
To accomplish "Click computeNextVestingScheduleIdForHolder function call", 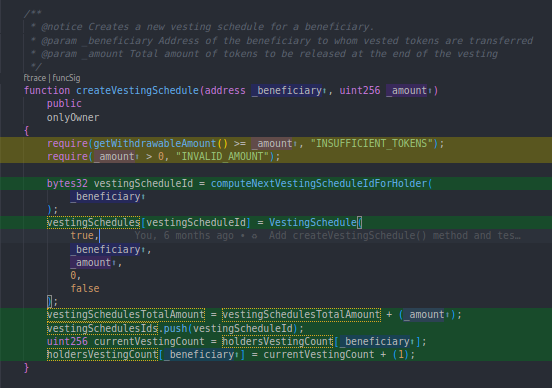I will point(319,183).
